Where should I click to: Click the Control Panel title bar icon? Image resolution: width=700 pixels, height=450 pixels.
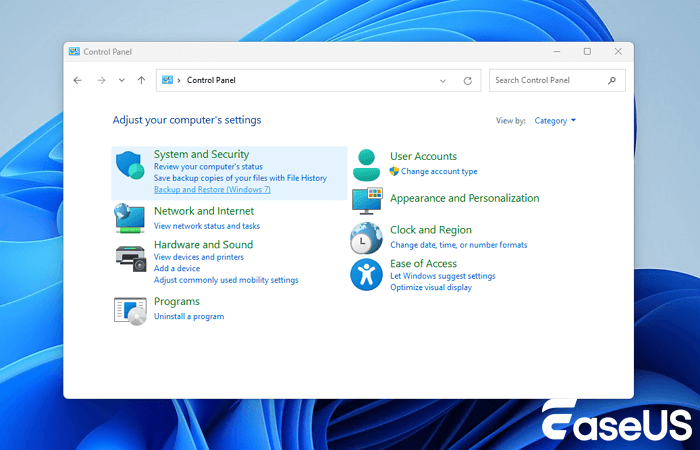[x=74, y=51]
